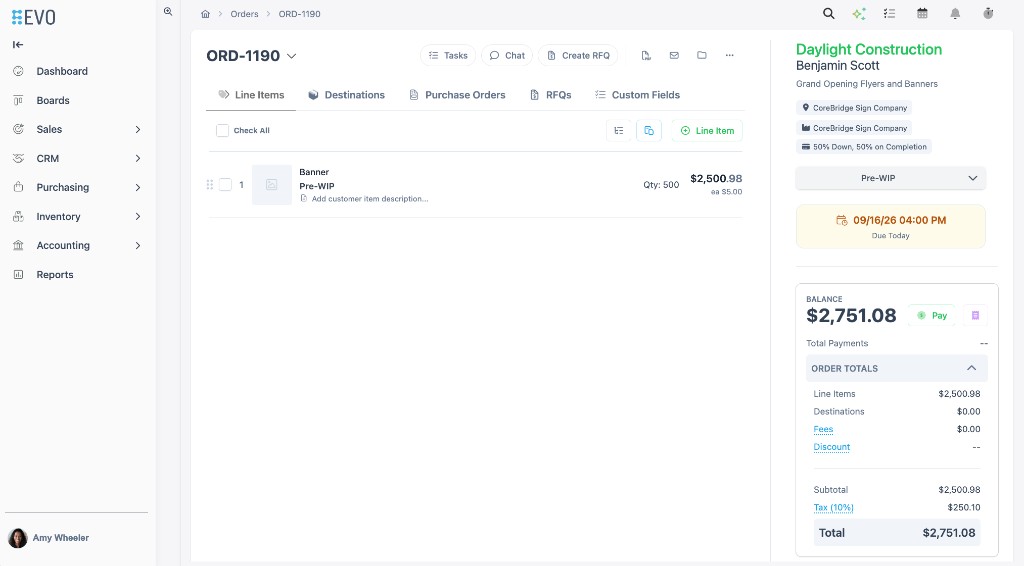Image resolution: width=1024 pixels, height=566 pixels.
Task: Click the Banner price $2,500.98
Action: [x=716, y=178]
